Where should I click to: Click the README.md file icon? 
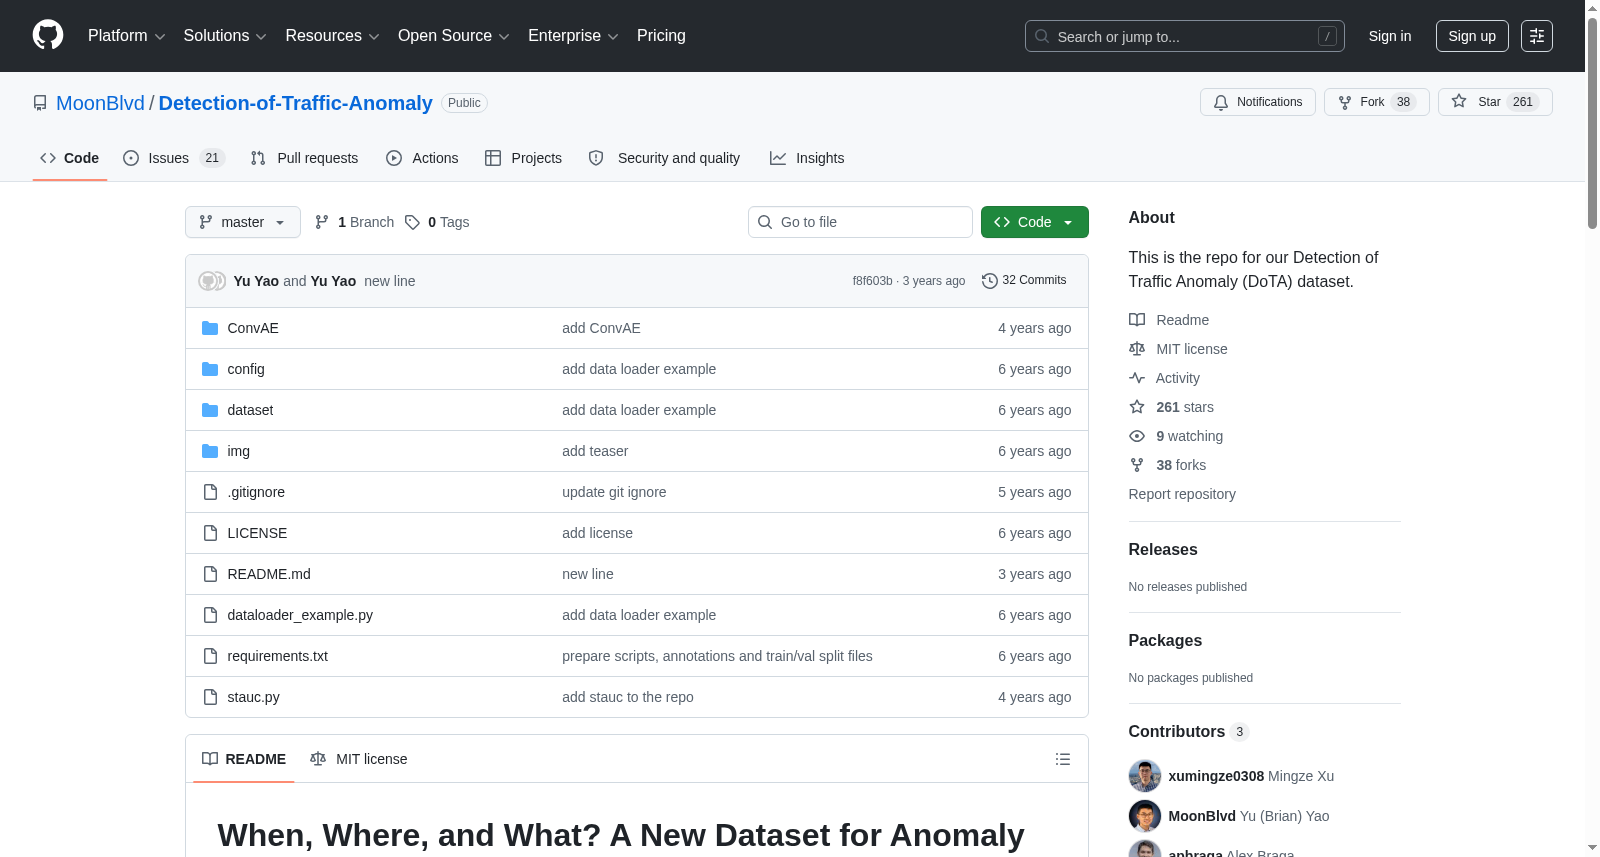tap(210, 574)
